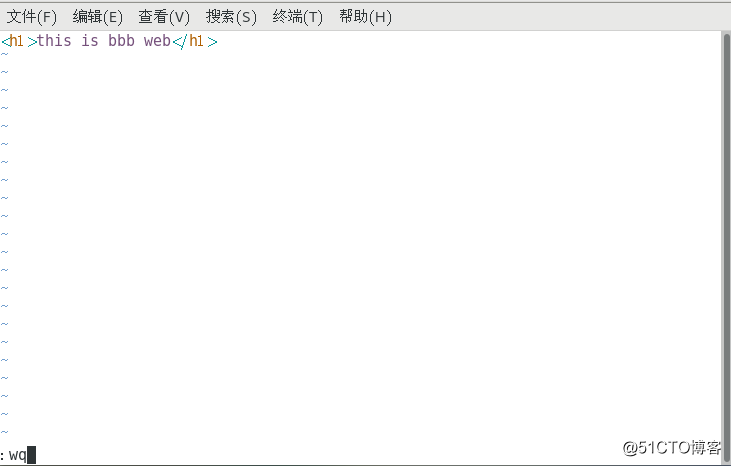The image size is (731, 466).
Task: Click the vertical scrollbar of the terminal
Action: click(726, 246)
